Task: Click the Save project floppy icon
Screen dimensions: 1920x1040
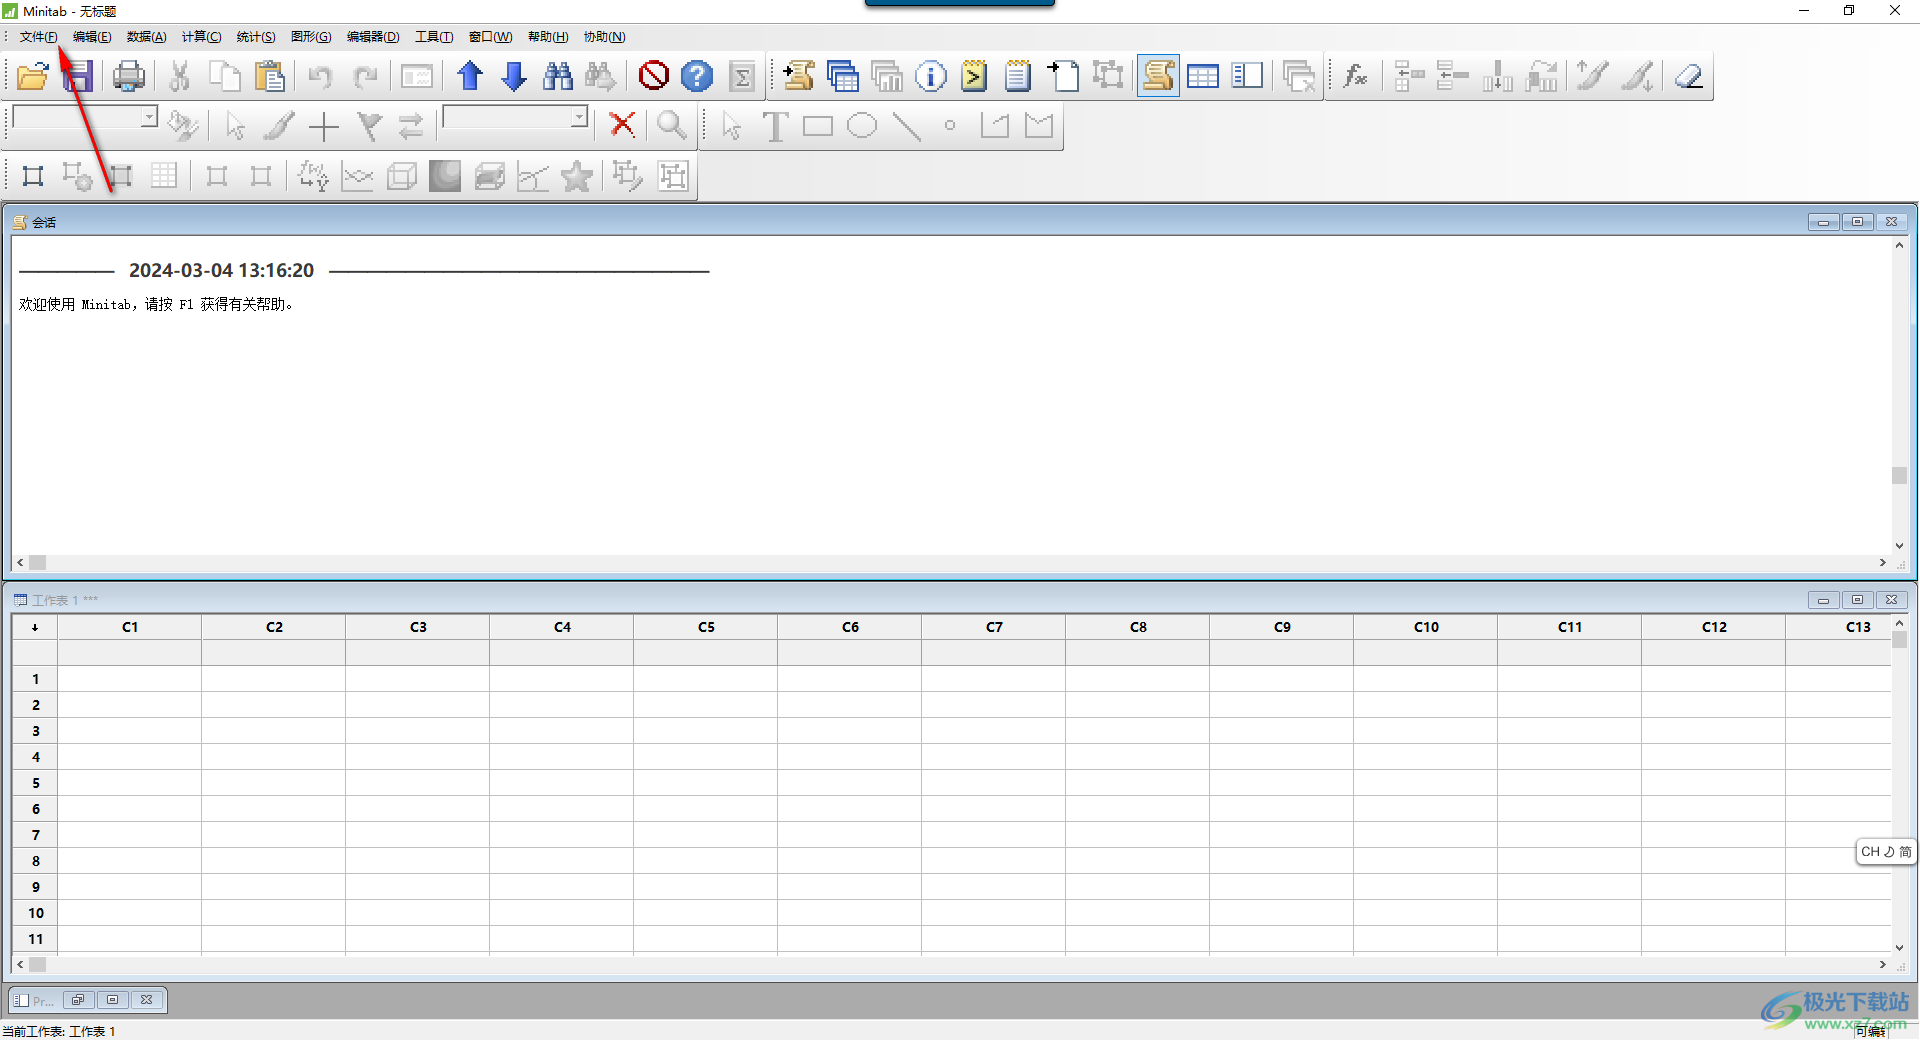Action: point(77,76)
